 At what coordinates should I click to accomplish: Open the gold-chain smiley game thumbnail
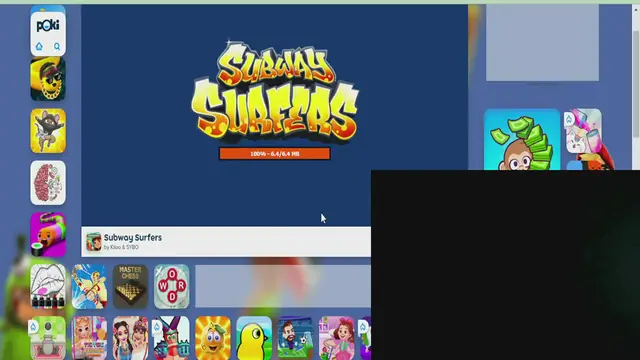[x=48, y=79]
